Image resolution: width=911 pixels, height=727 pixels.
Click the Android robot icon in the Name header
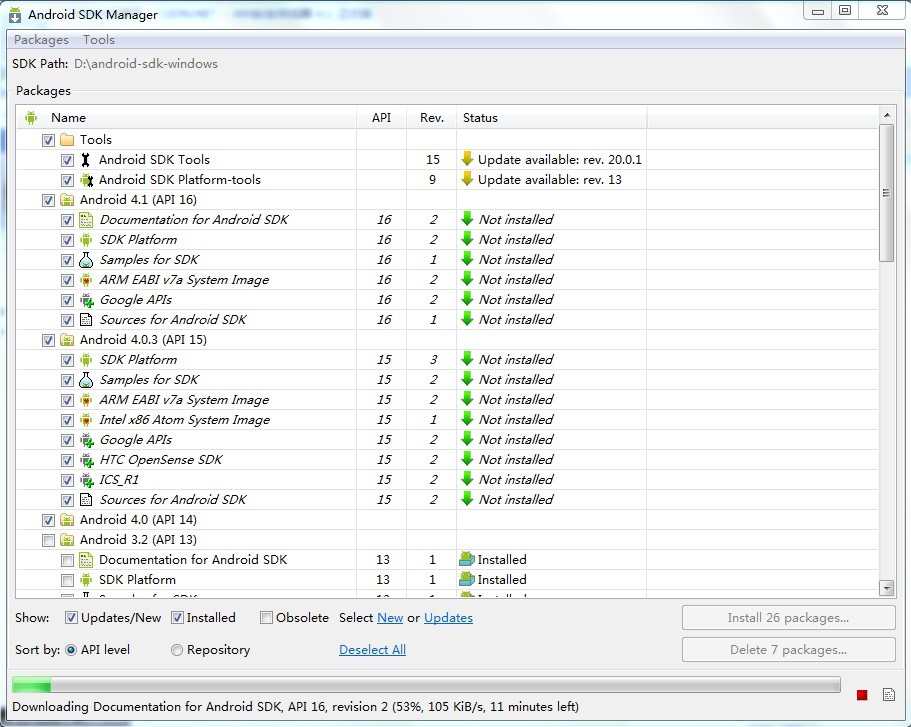[x=31, y=118]
